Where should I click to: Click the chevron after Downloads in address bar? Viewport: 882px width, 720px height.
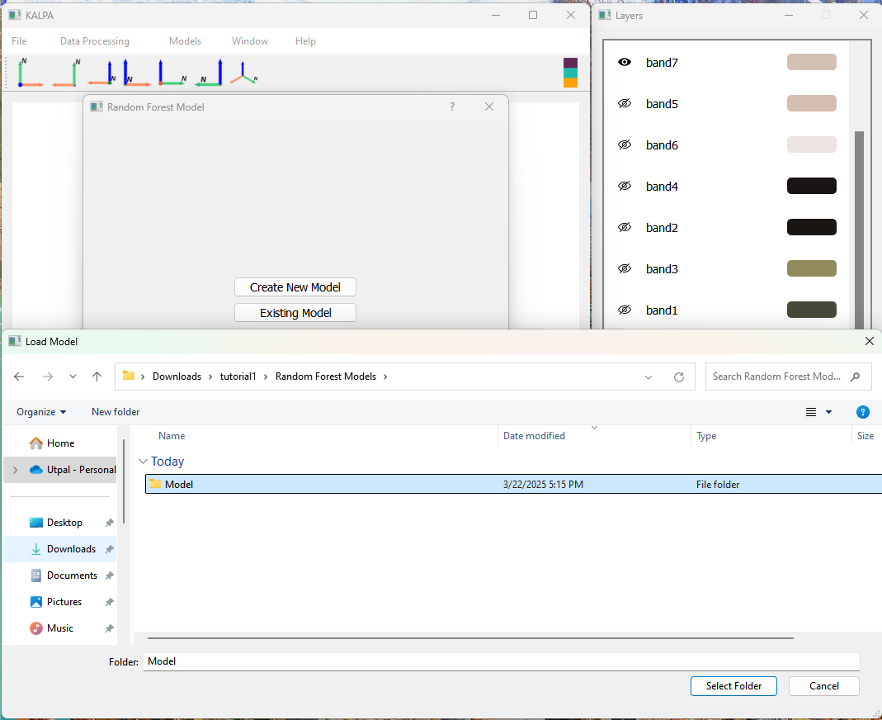click(x=210, y=377)
